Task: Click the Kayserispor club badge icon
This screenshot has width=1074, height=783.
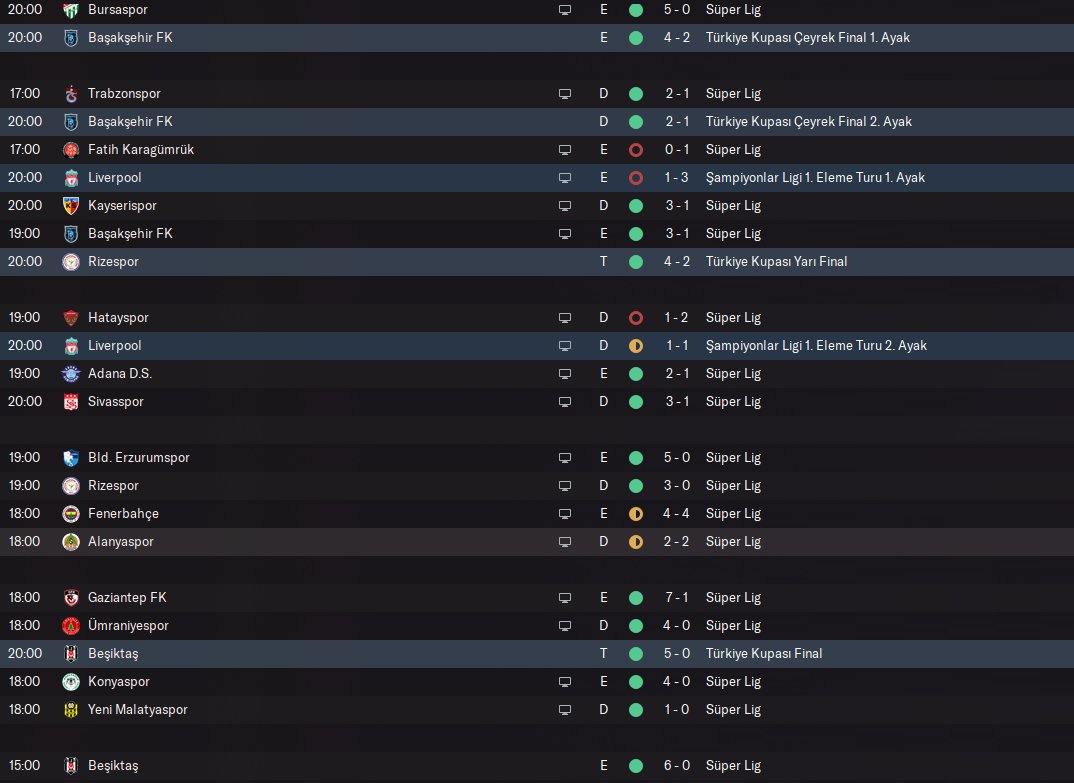Action: pos(71,206)
